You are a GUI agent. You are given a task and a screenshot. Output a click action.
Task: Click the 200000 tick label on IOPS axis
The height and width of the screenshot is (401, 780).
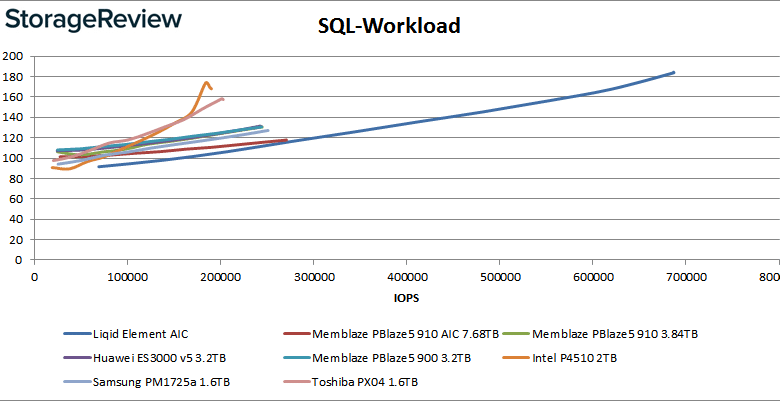click(220, 277)
